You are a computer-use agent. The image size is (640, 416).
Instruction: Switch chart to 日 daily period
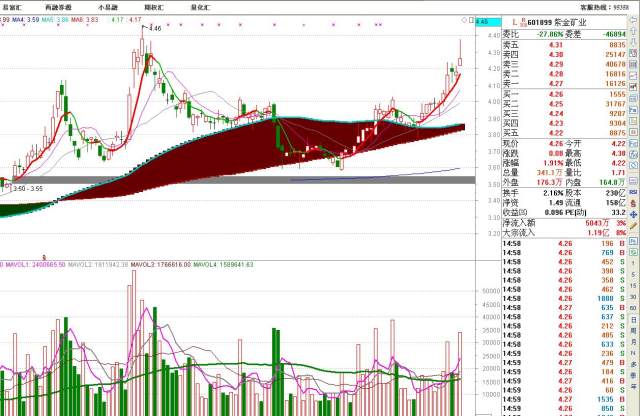[634, 320]
